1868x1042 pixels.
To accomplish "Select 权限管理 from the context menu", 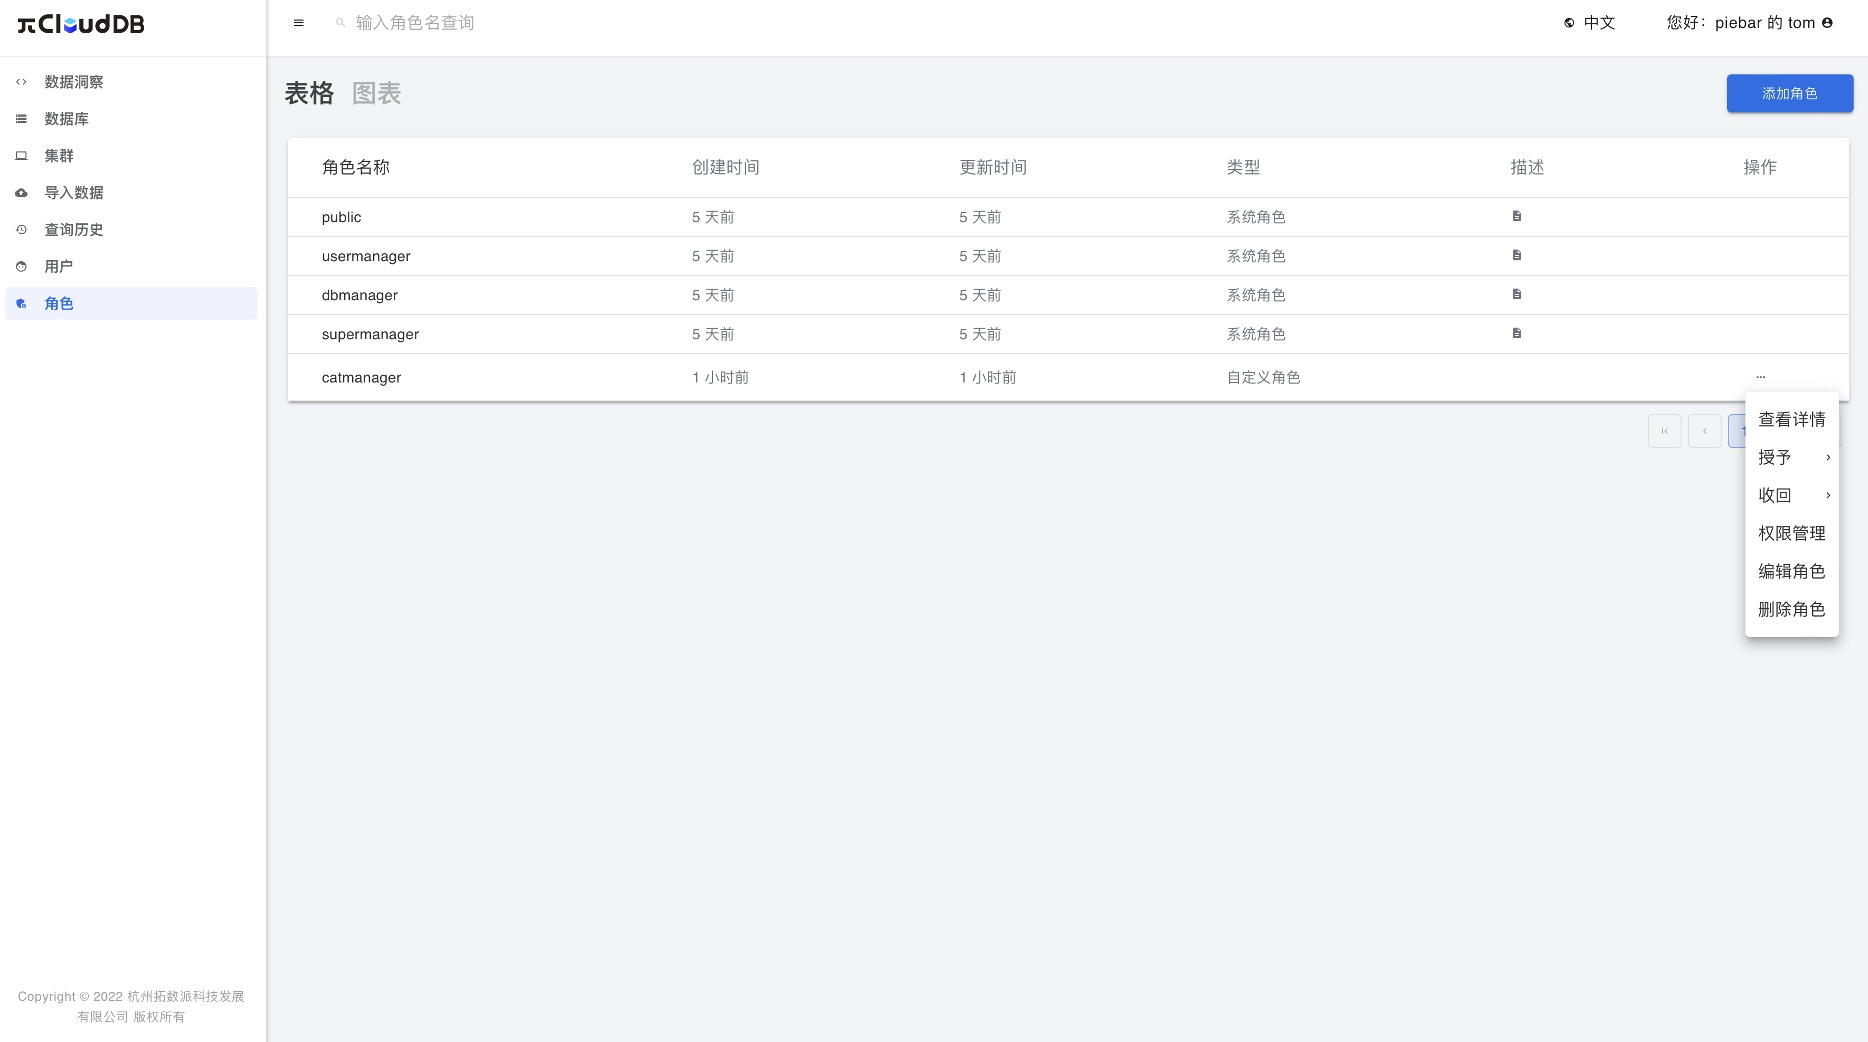I will (1792, 534).
